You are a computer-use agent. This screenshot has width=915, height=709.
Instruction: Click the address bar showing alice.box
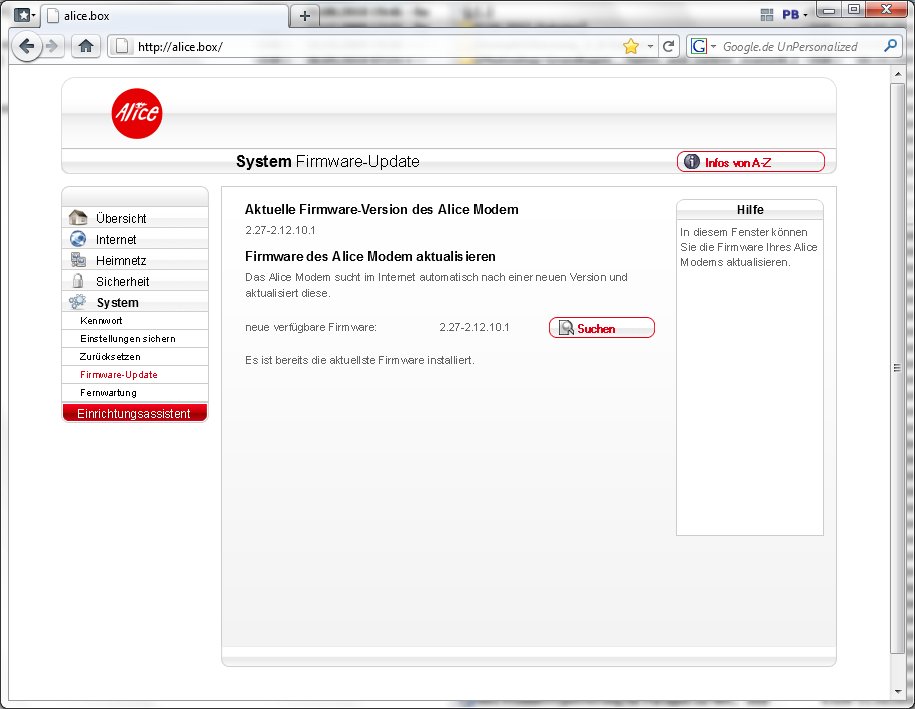pos(370,46)
